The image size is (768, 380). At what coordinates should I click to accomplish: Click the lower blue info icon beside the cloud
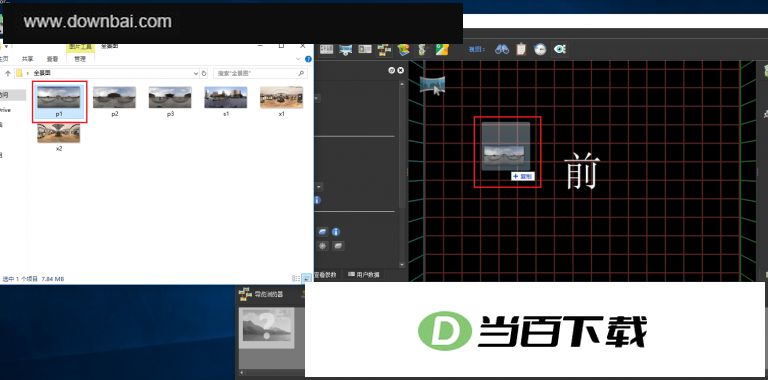(x=336, y=232)
